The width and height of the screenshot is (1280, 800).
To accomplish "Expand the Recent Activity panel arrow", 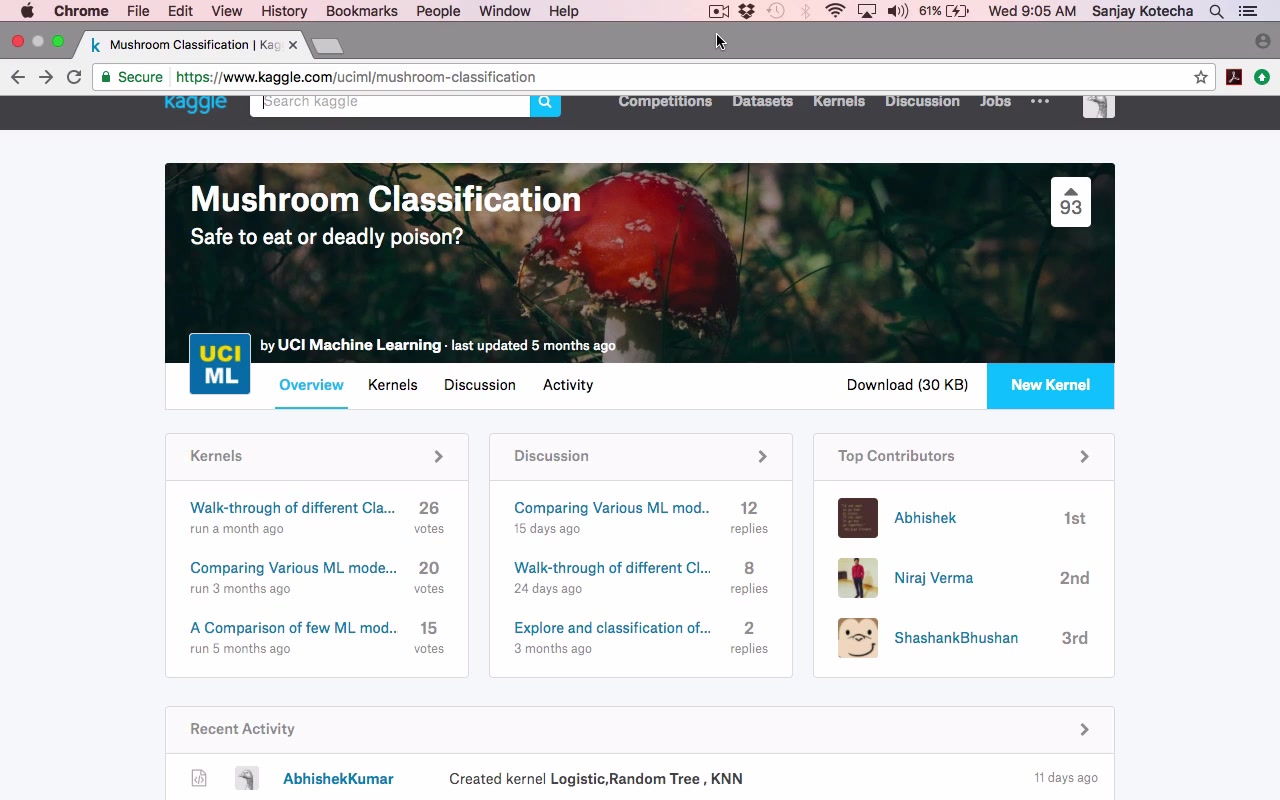I will coord(1084,729).
